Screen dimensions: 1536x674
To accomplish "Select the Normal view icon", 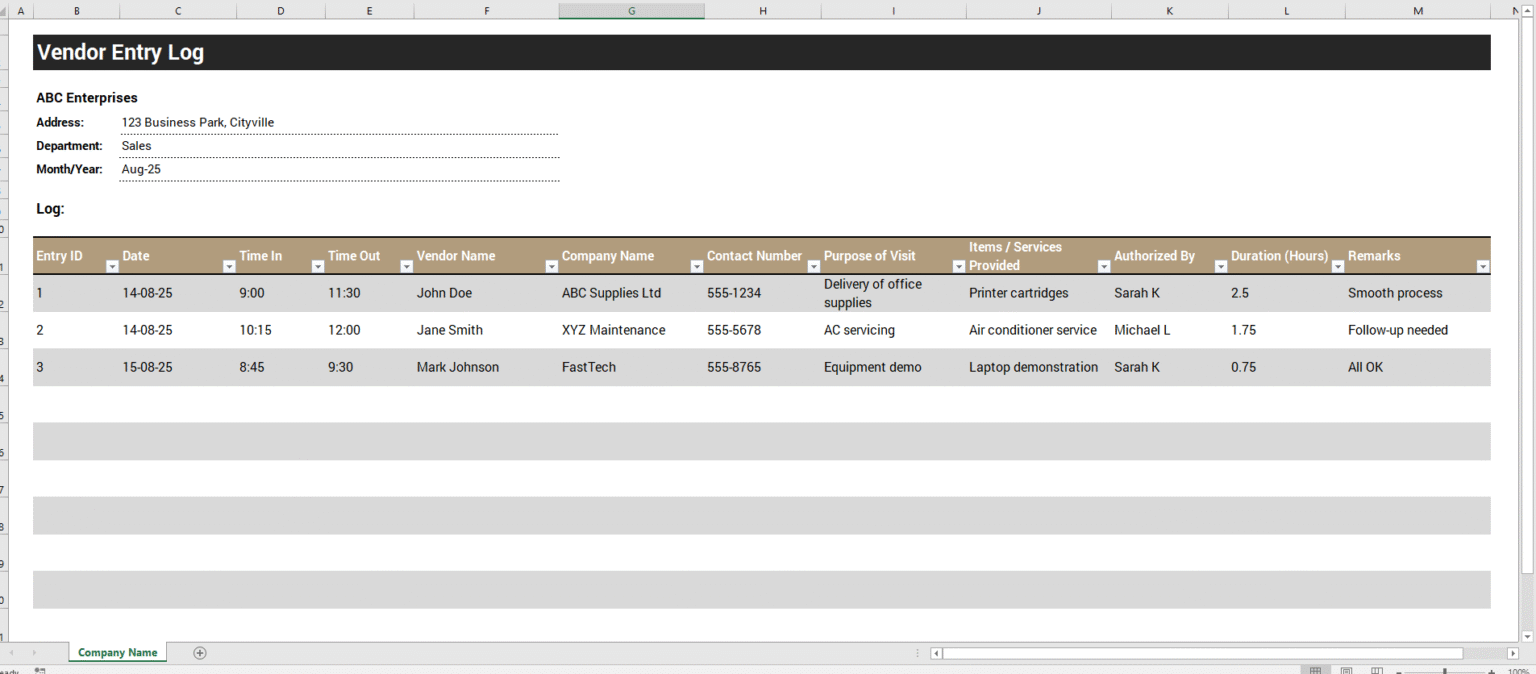I will tap(1314, 670).
